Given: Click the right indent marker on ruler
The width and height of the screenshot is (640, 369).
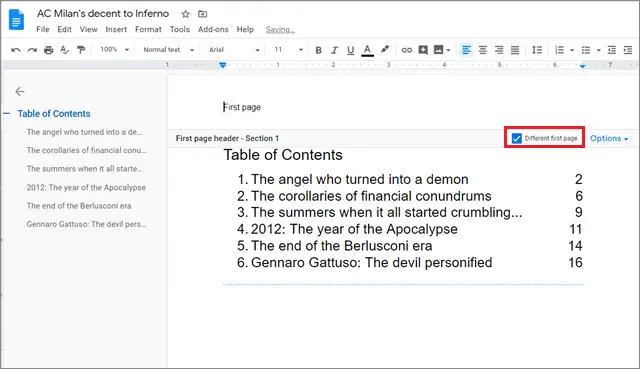Looking at the screenshot, I should [582, 66].
